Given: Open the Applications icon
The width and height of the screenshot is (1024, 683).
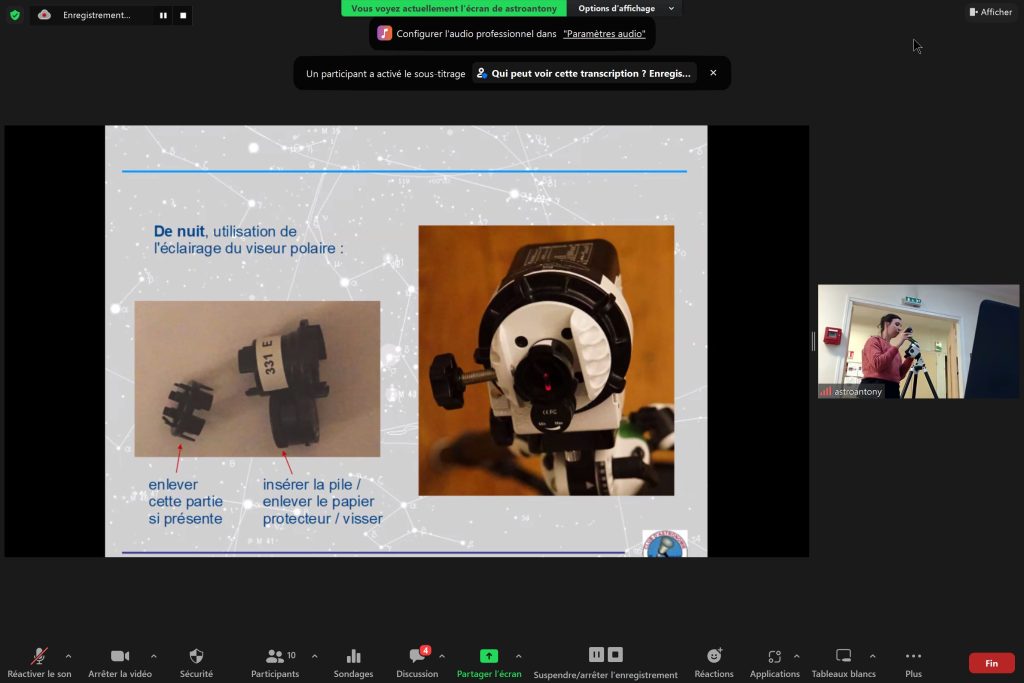Looking at the screenshot, I should pos(775,662).
